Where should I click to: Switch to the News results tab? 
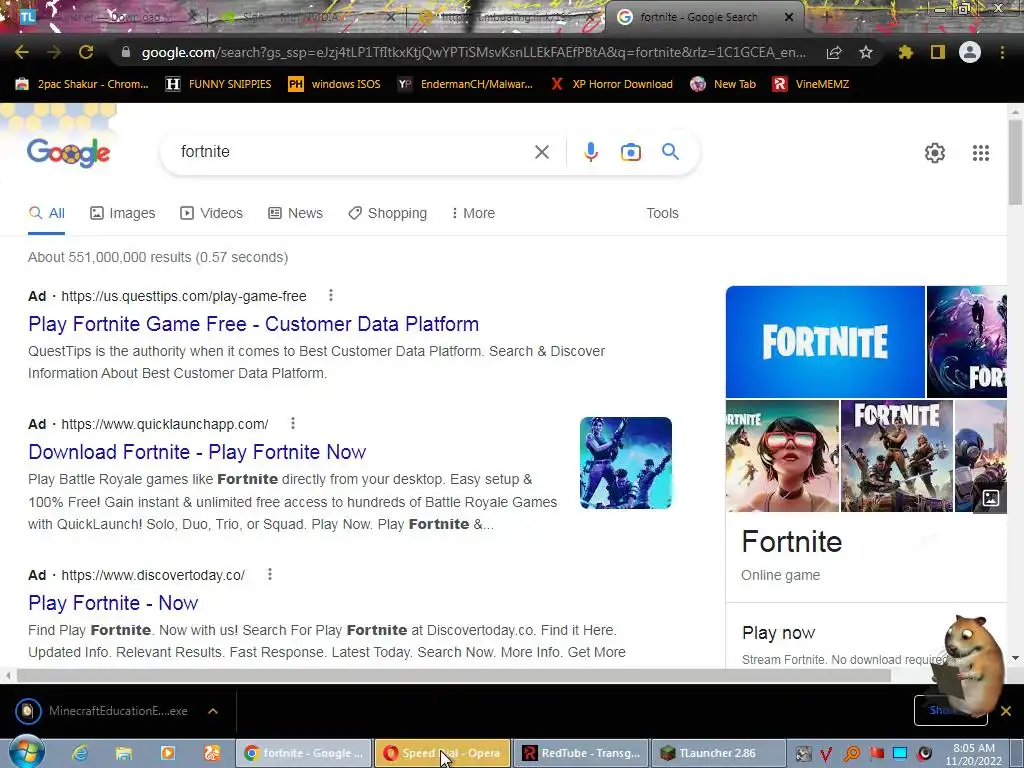click(295, 213)
